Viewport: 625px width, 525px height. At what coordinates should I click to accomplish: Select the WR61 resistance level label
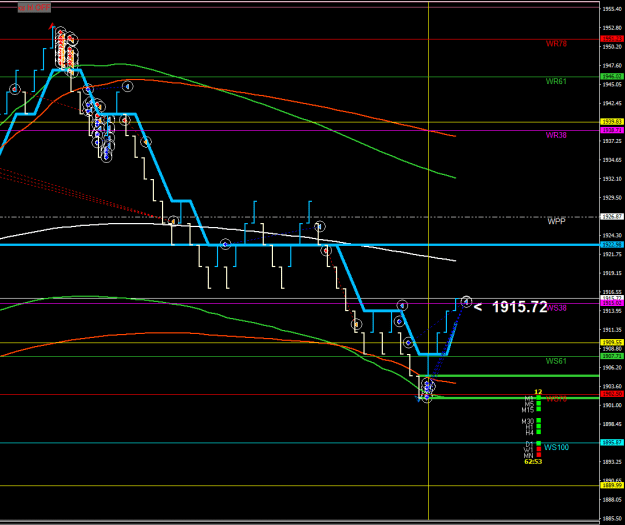pyautogui.click(x=556, y=81)
